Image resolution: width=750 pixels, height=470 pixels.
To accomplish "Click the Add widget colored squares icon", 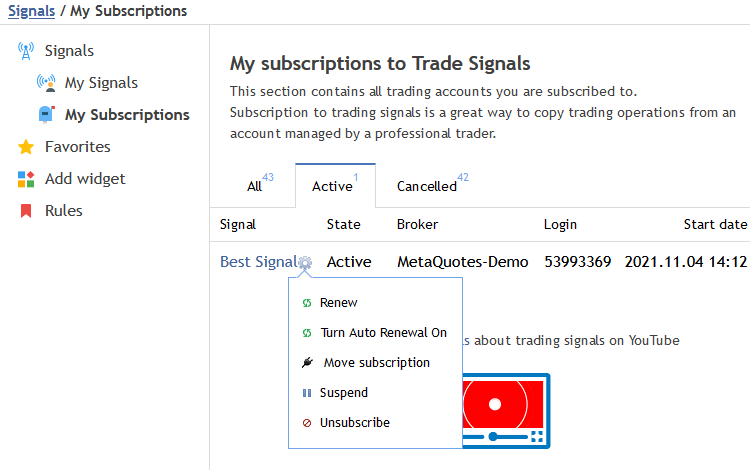I will [26, 179].
